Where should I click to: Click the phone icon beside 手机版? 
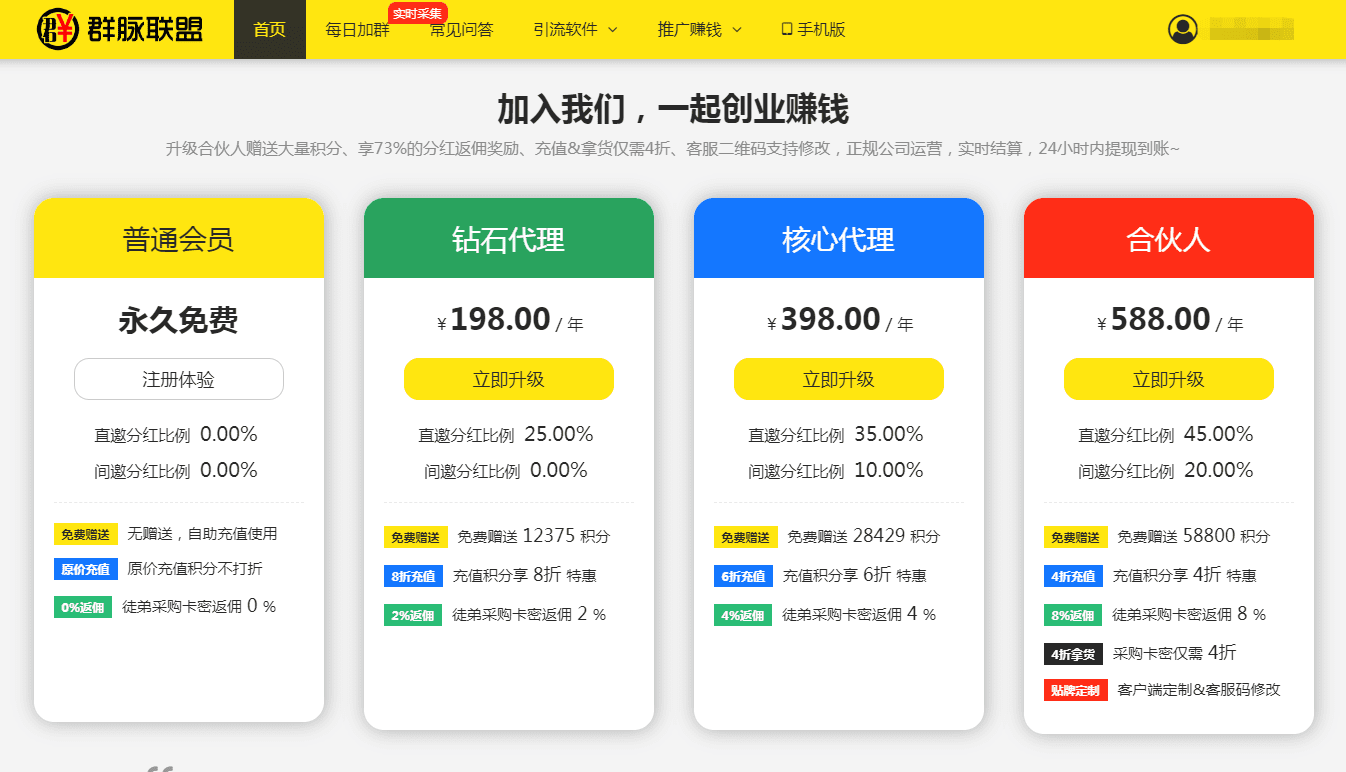[787, 29]
